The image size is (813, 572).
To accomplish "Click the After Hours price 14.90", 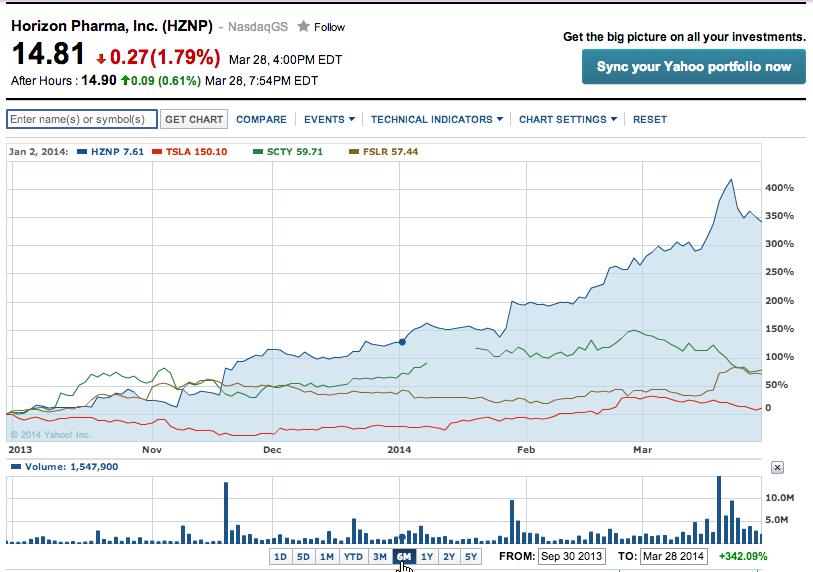I will tap(99, 80).
